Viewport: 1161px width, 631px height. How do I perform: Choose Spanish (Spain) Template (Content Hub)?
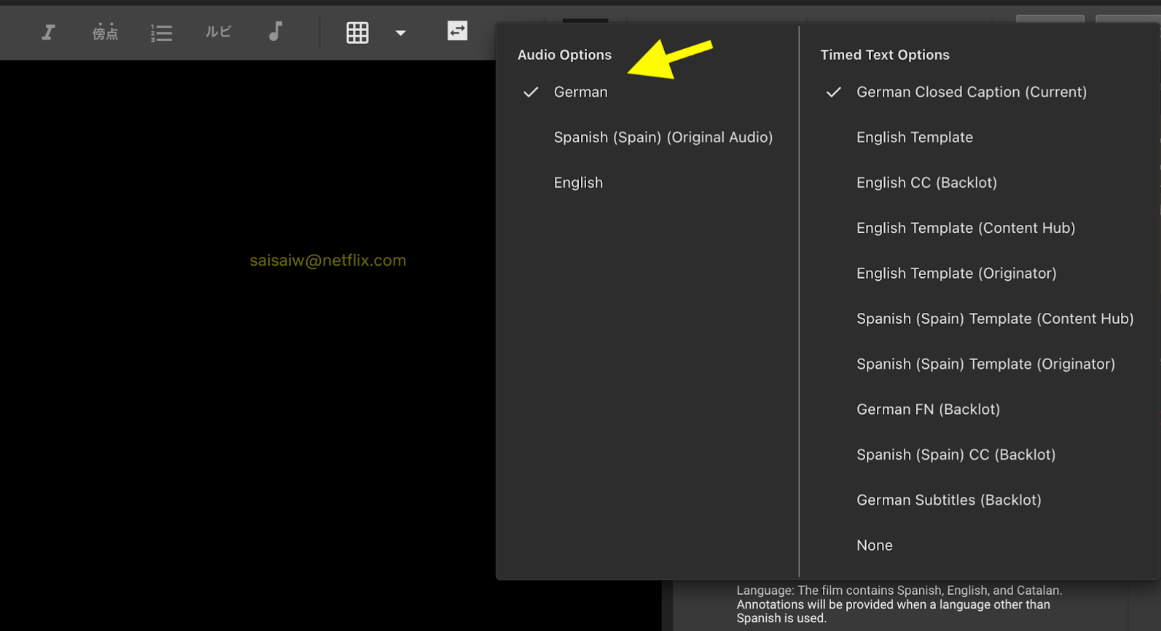coord(994,319)
